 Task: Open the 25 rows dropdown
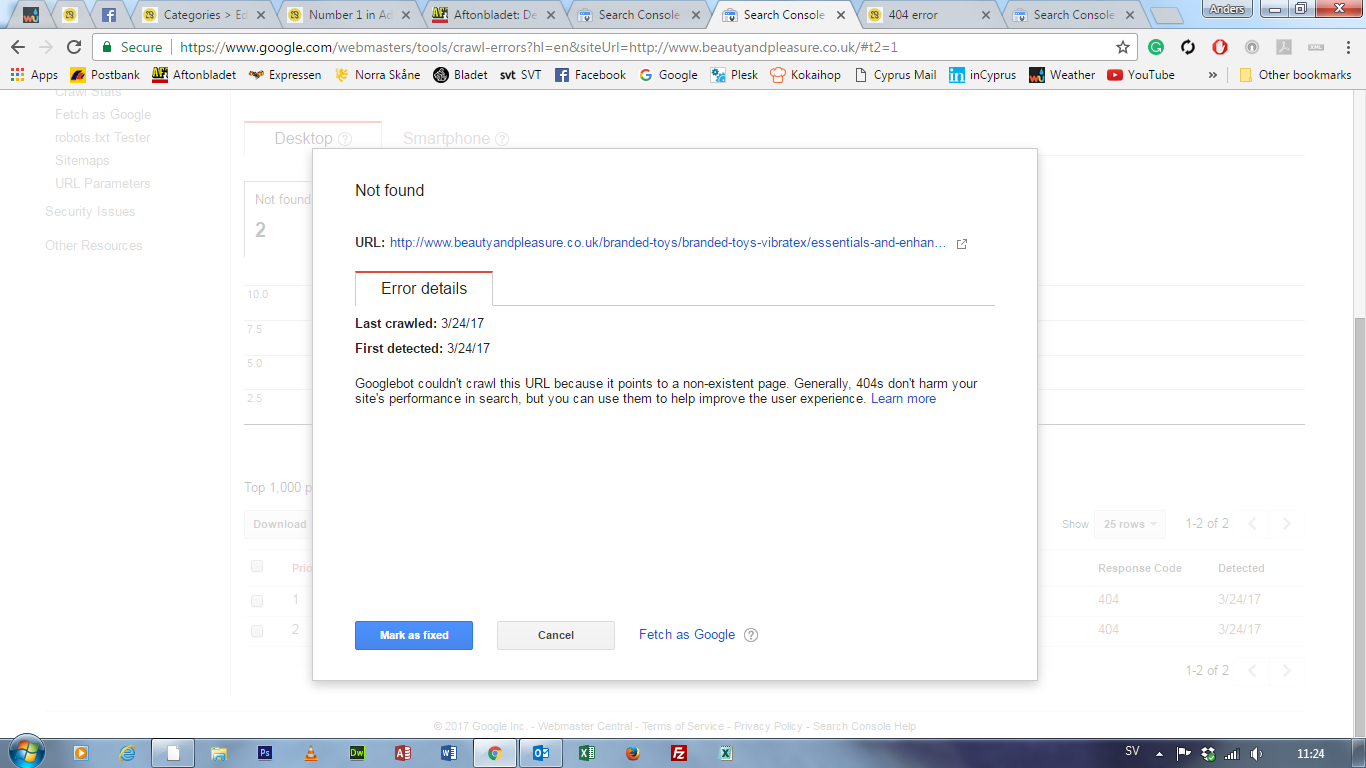(x=1130, y=524)
